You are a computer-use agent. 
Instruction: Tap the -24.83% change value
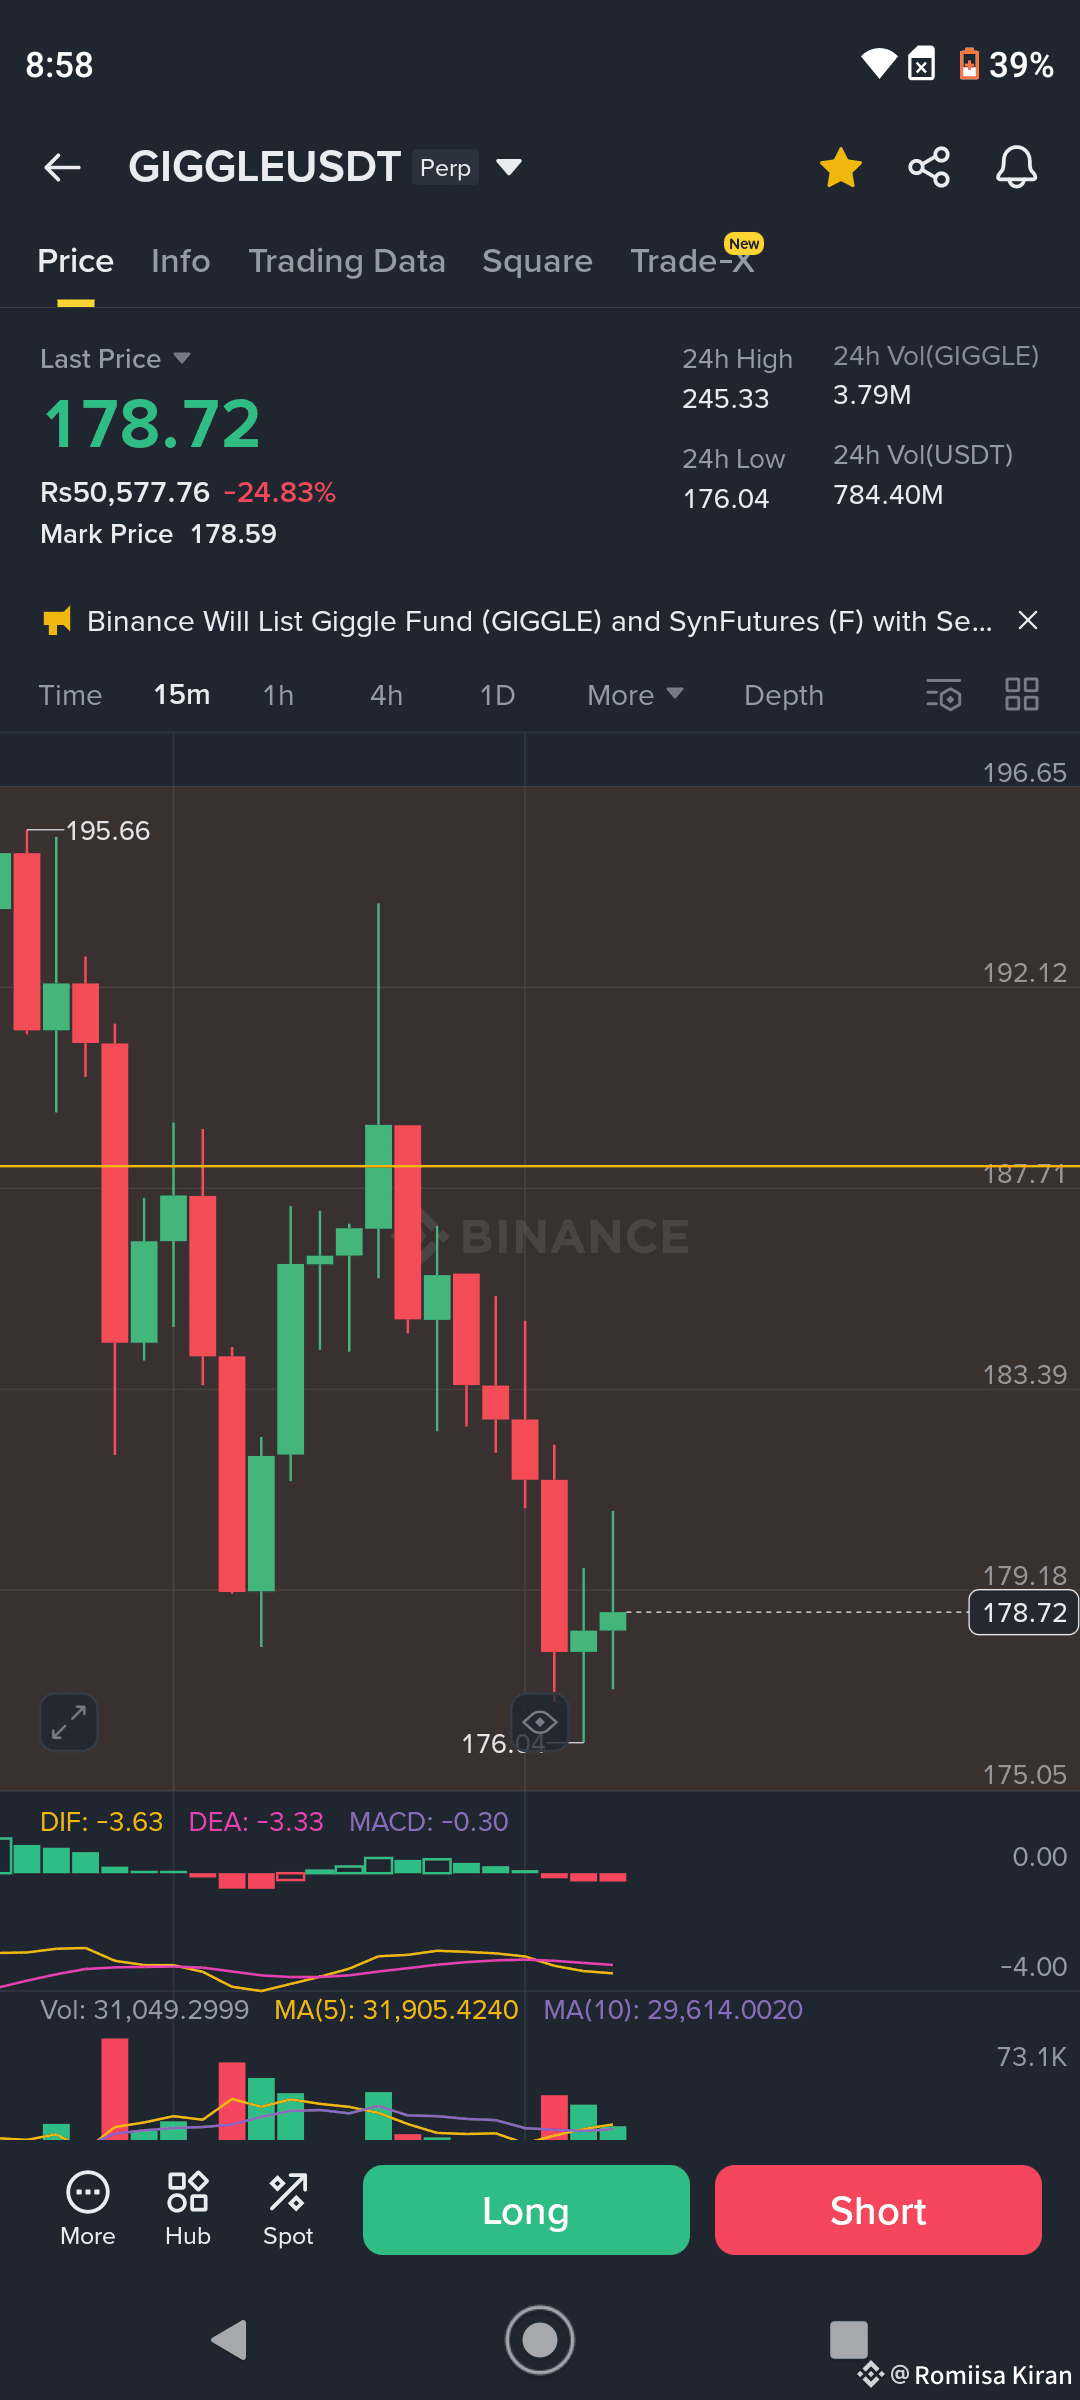pyautogui.click(x=280, y=492)
